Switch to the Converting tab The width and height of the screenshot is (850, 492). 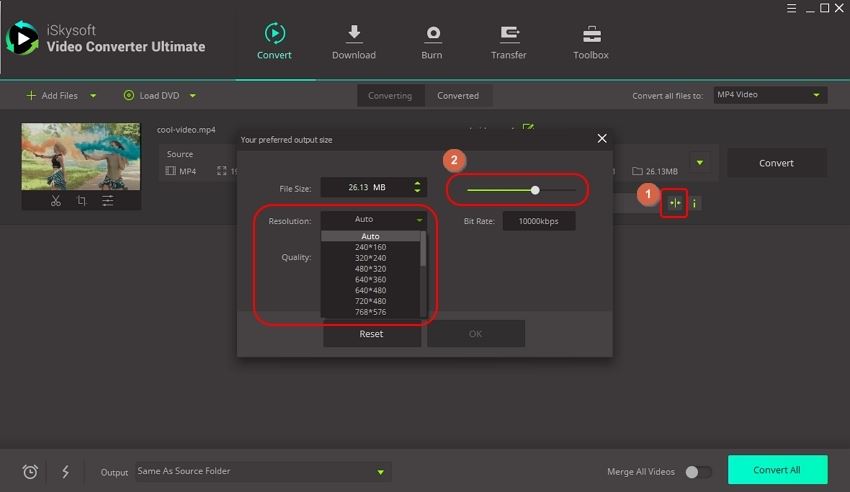click(390, 96)
